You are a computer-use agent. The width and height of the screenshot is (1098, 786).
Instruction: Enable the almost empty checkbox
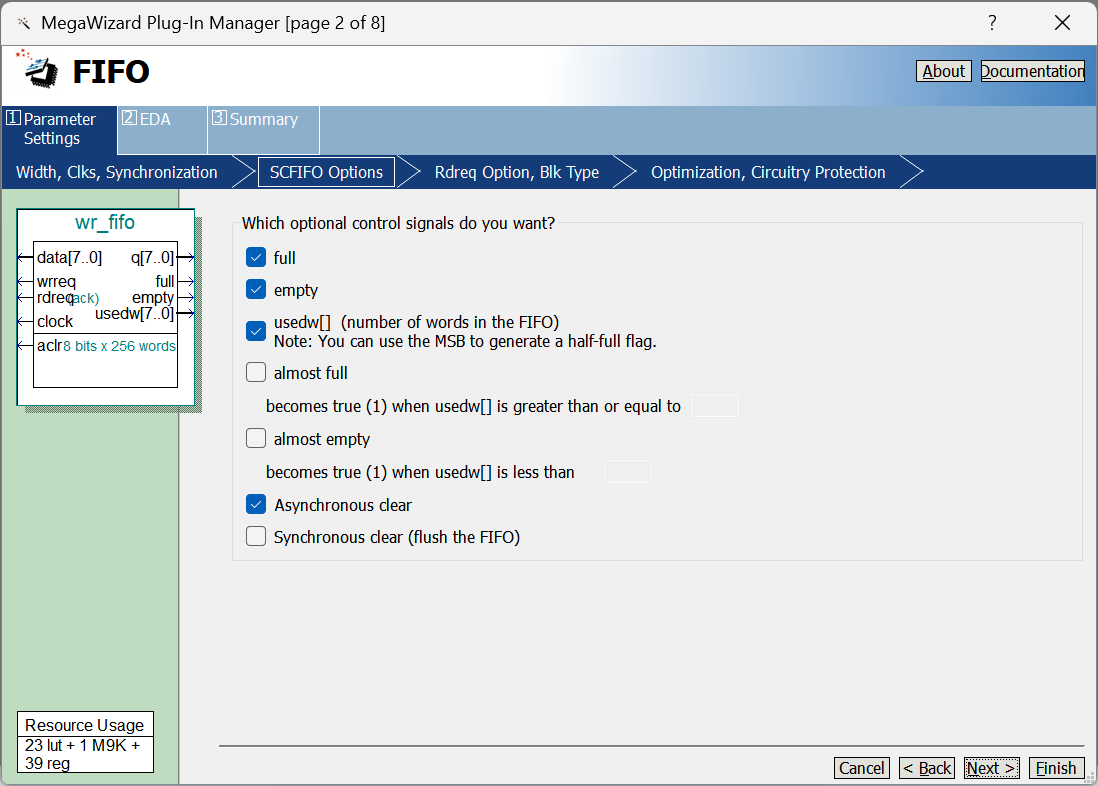(256, 439)
